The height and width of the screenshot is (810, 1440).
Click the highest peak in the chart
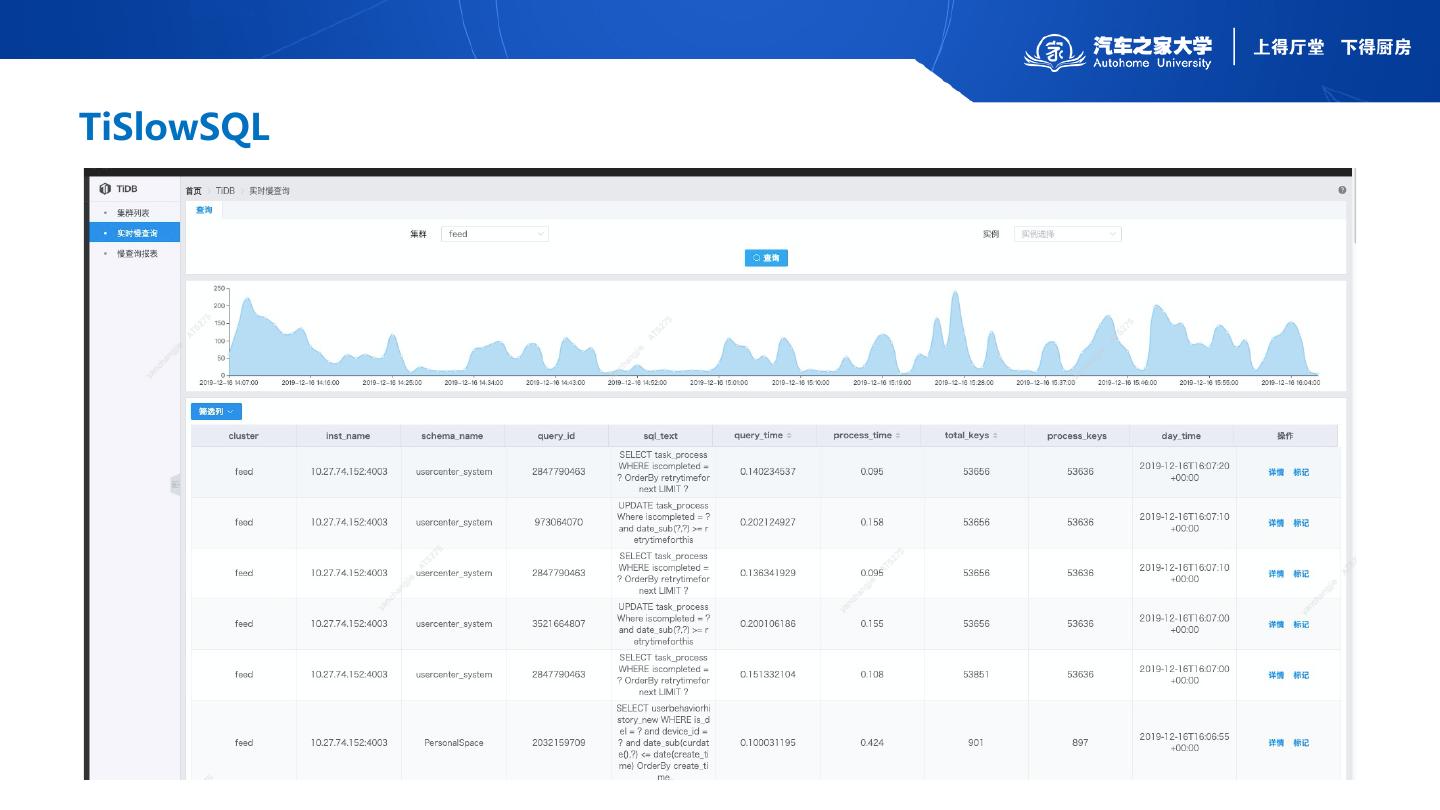point(955,294)
